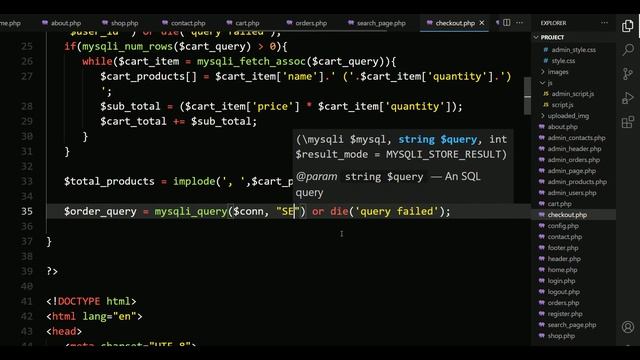The image size is (640, 360).
Task: Open editor More Actions ellipsis
Action: pos(519,23)
